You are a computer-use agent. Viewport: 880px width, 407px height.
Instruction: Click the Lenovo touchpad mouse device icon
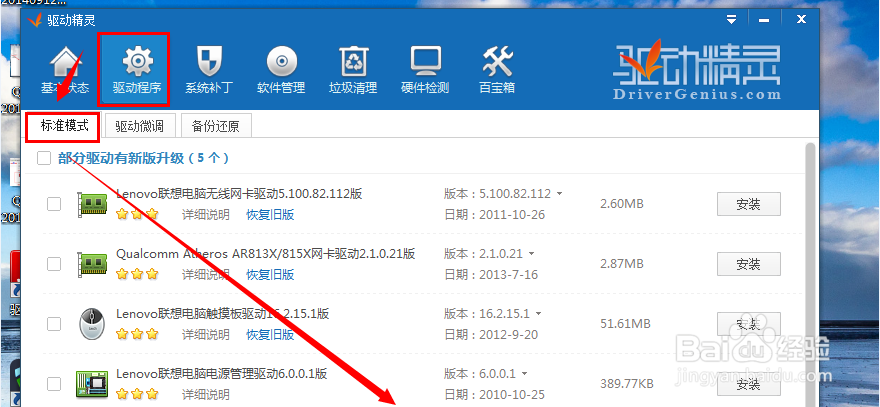91,324
